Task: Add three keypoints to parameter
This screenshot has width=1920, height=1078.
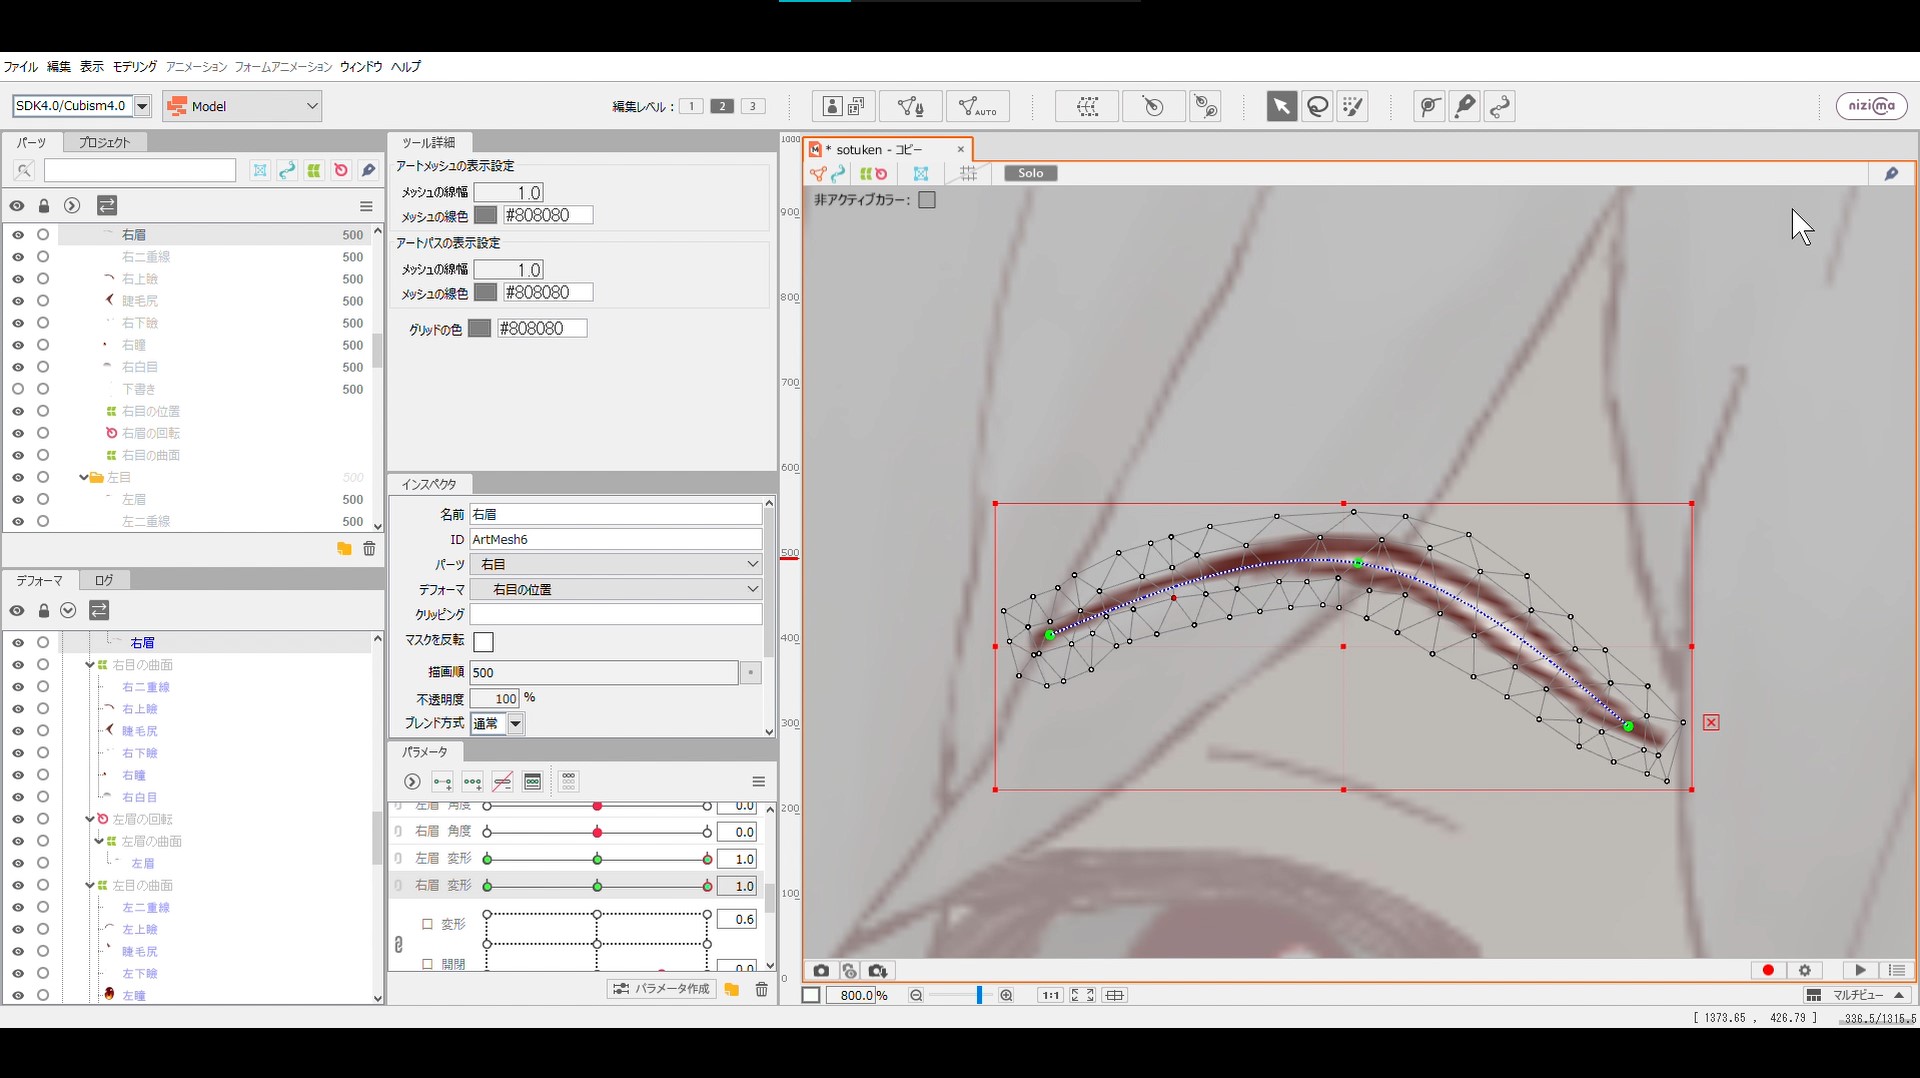Action: (472, 782)
